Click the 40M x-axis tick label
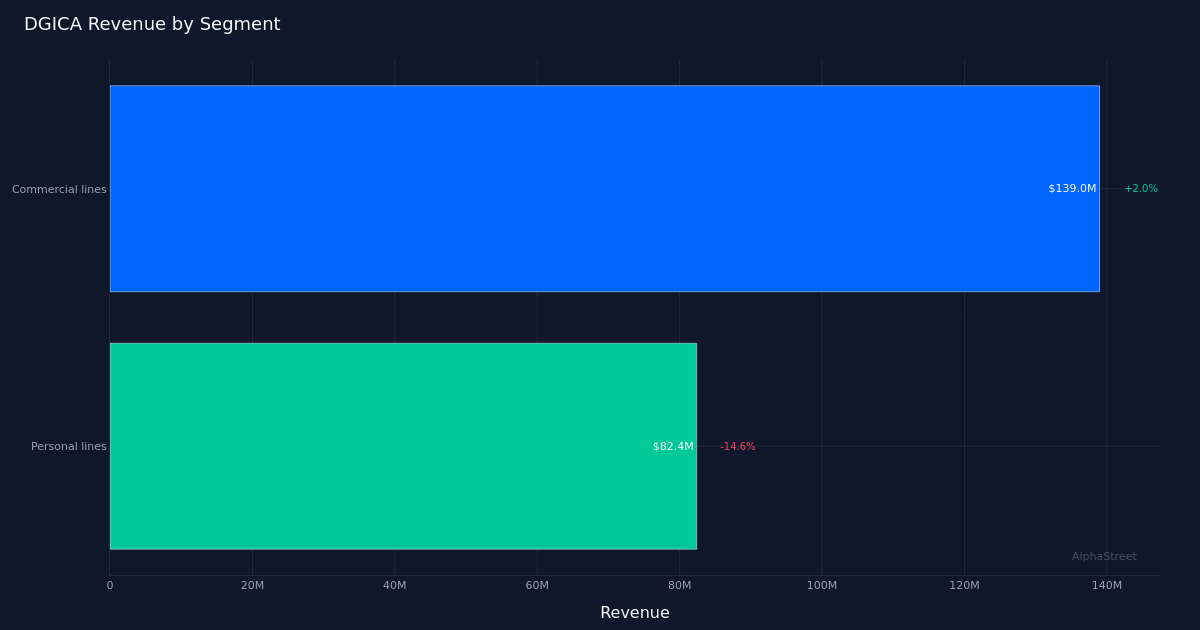 [x=394, y=585]
